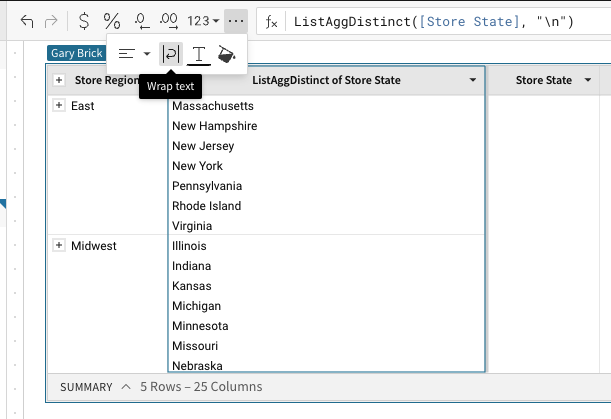Click the Rhode Island entry
This screenshot has height=419, width=611.
(207, 206)
